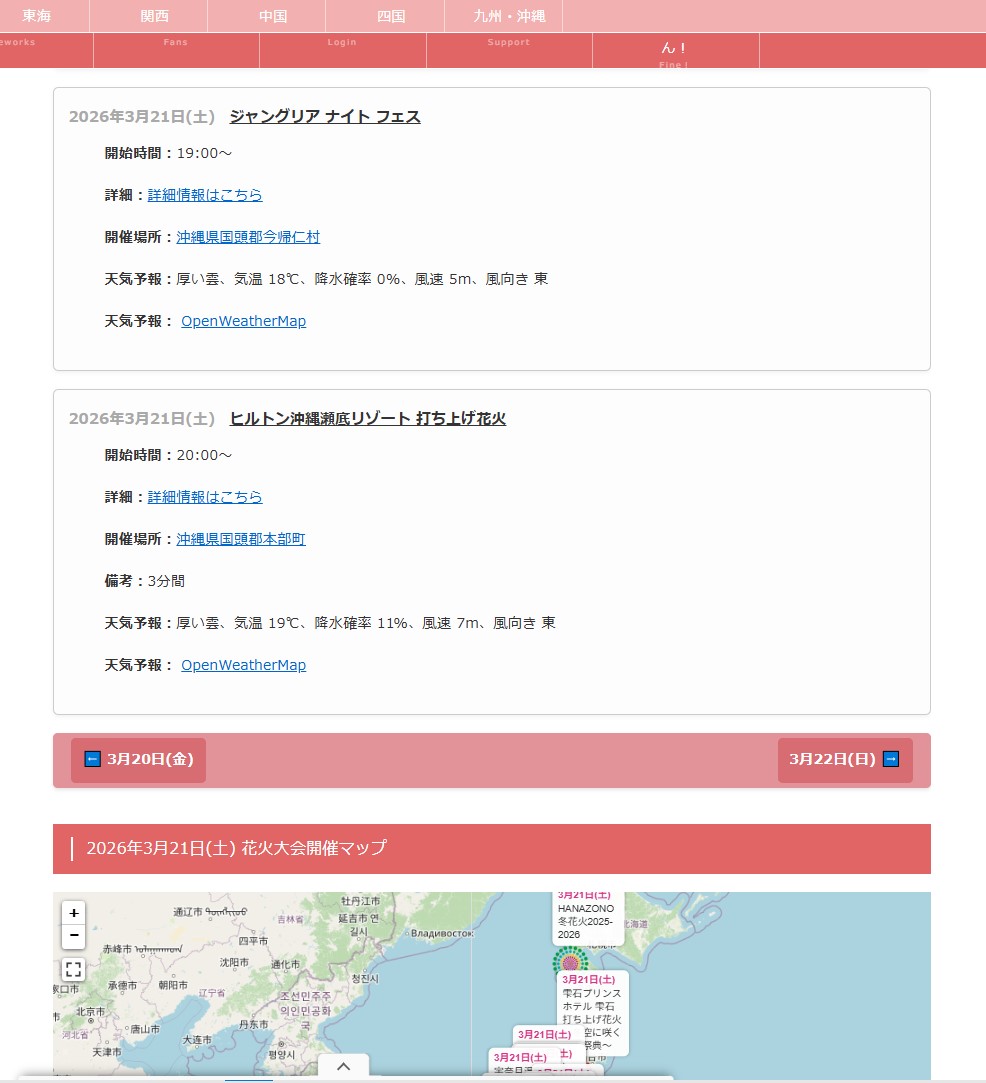The height and width of the screenshot is (1083, 986).
Task: Select the Fine! menu item
Action: tap(675, 50)
